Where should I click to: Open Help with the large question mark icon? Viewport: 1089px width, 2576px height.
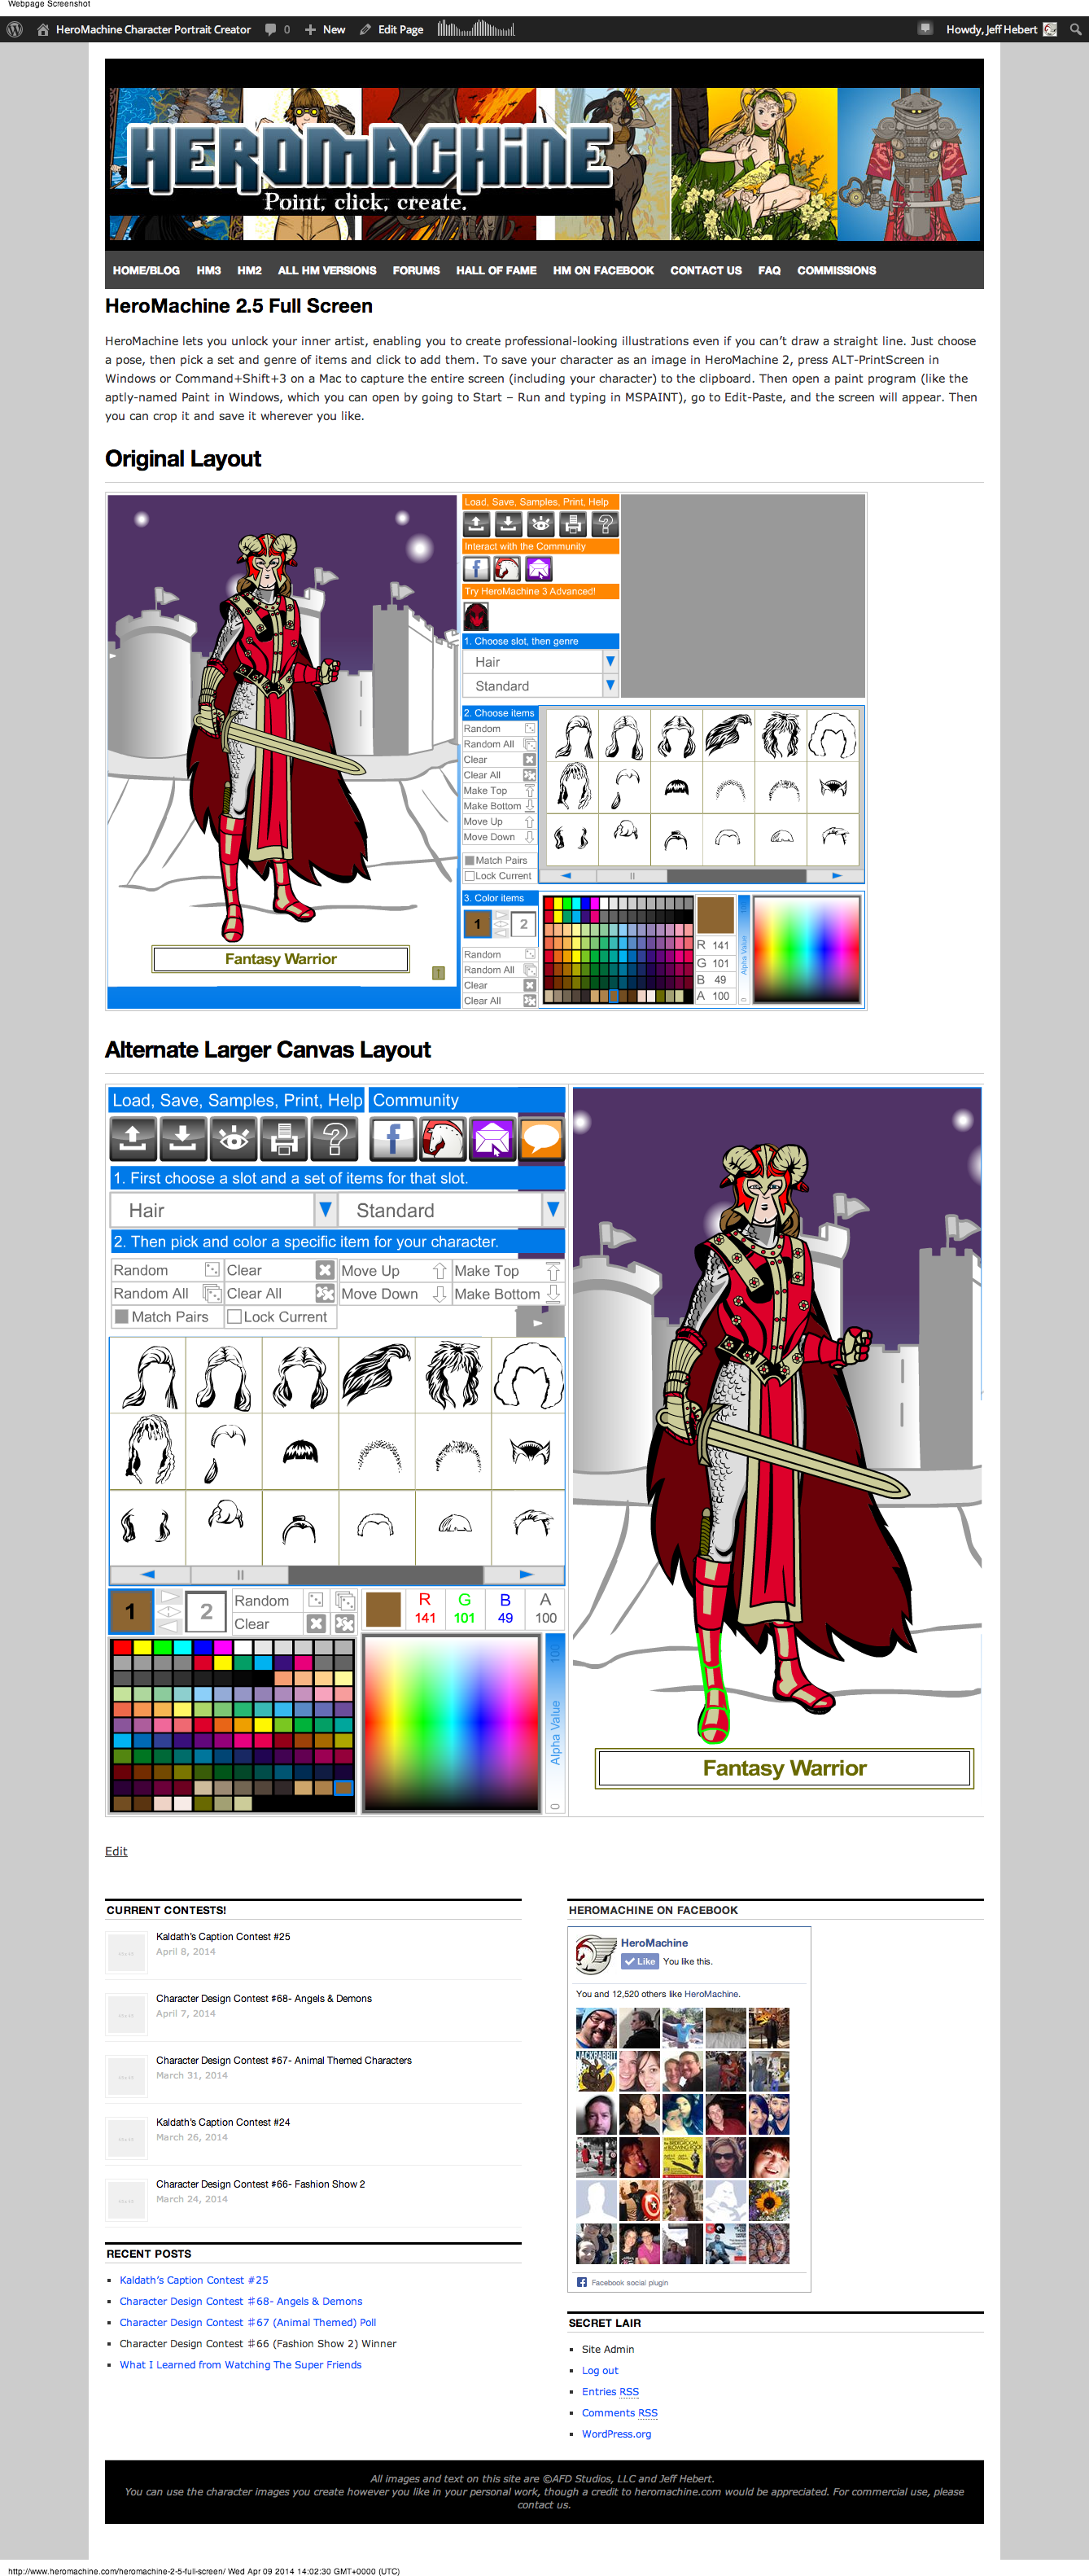point(336,1139)
